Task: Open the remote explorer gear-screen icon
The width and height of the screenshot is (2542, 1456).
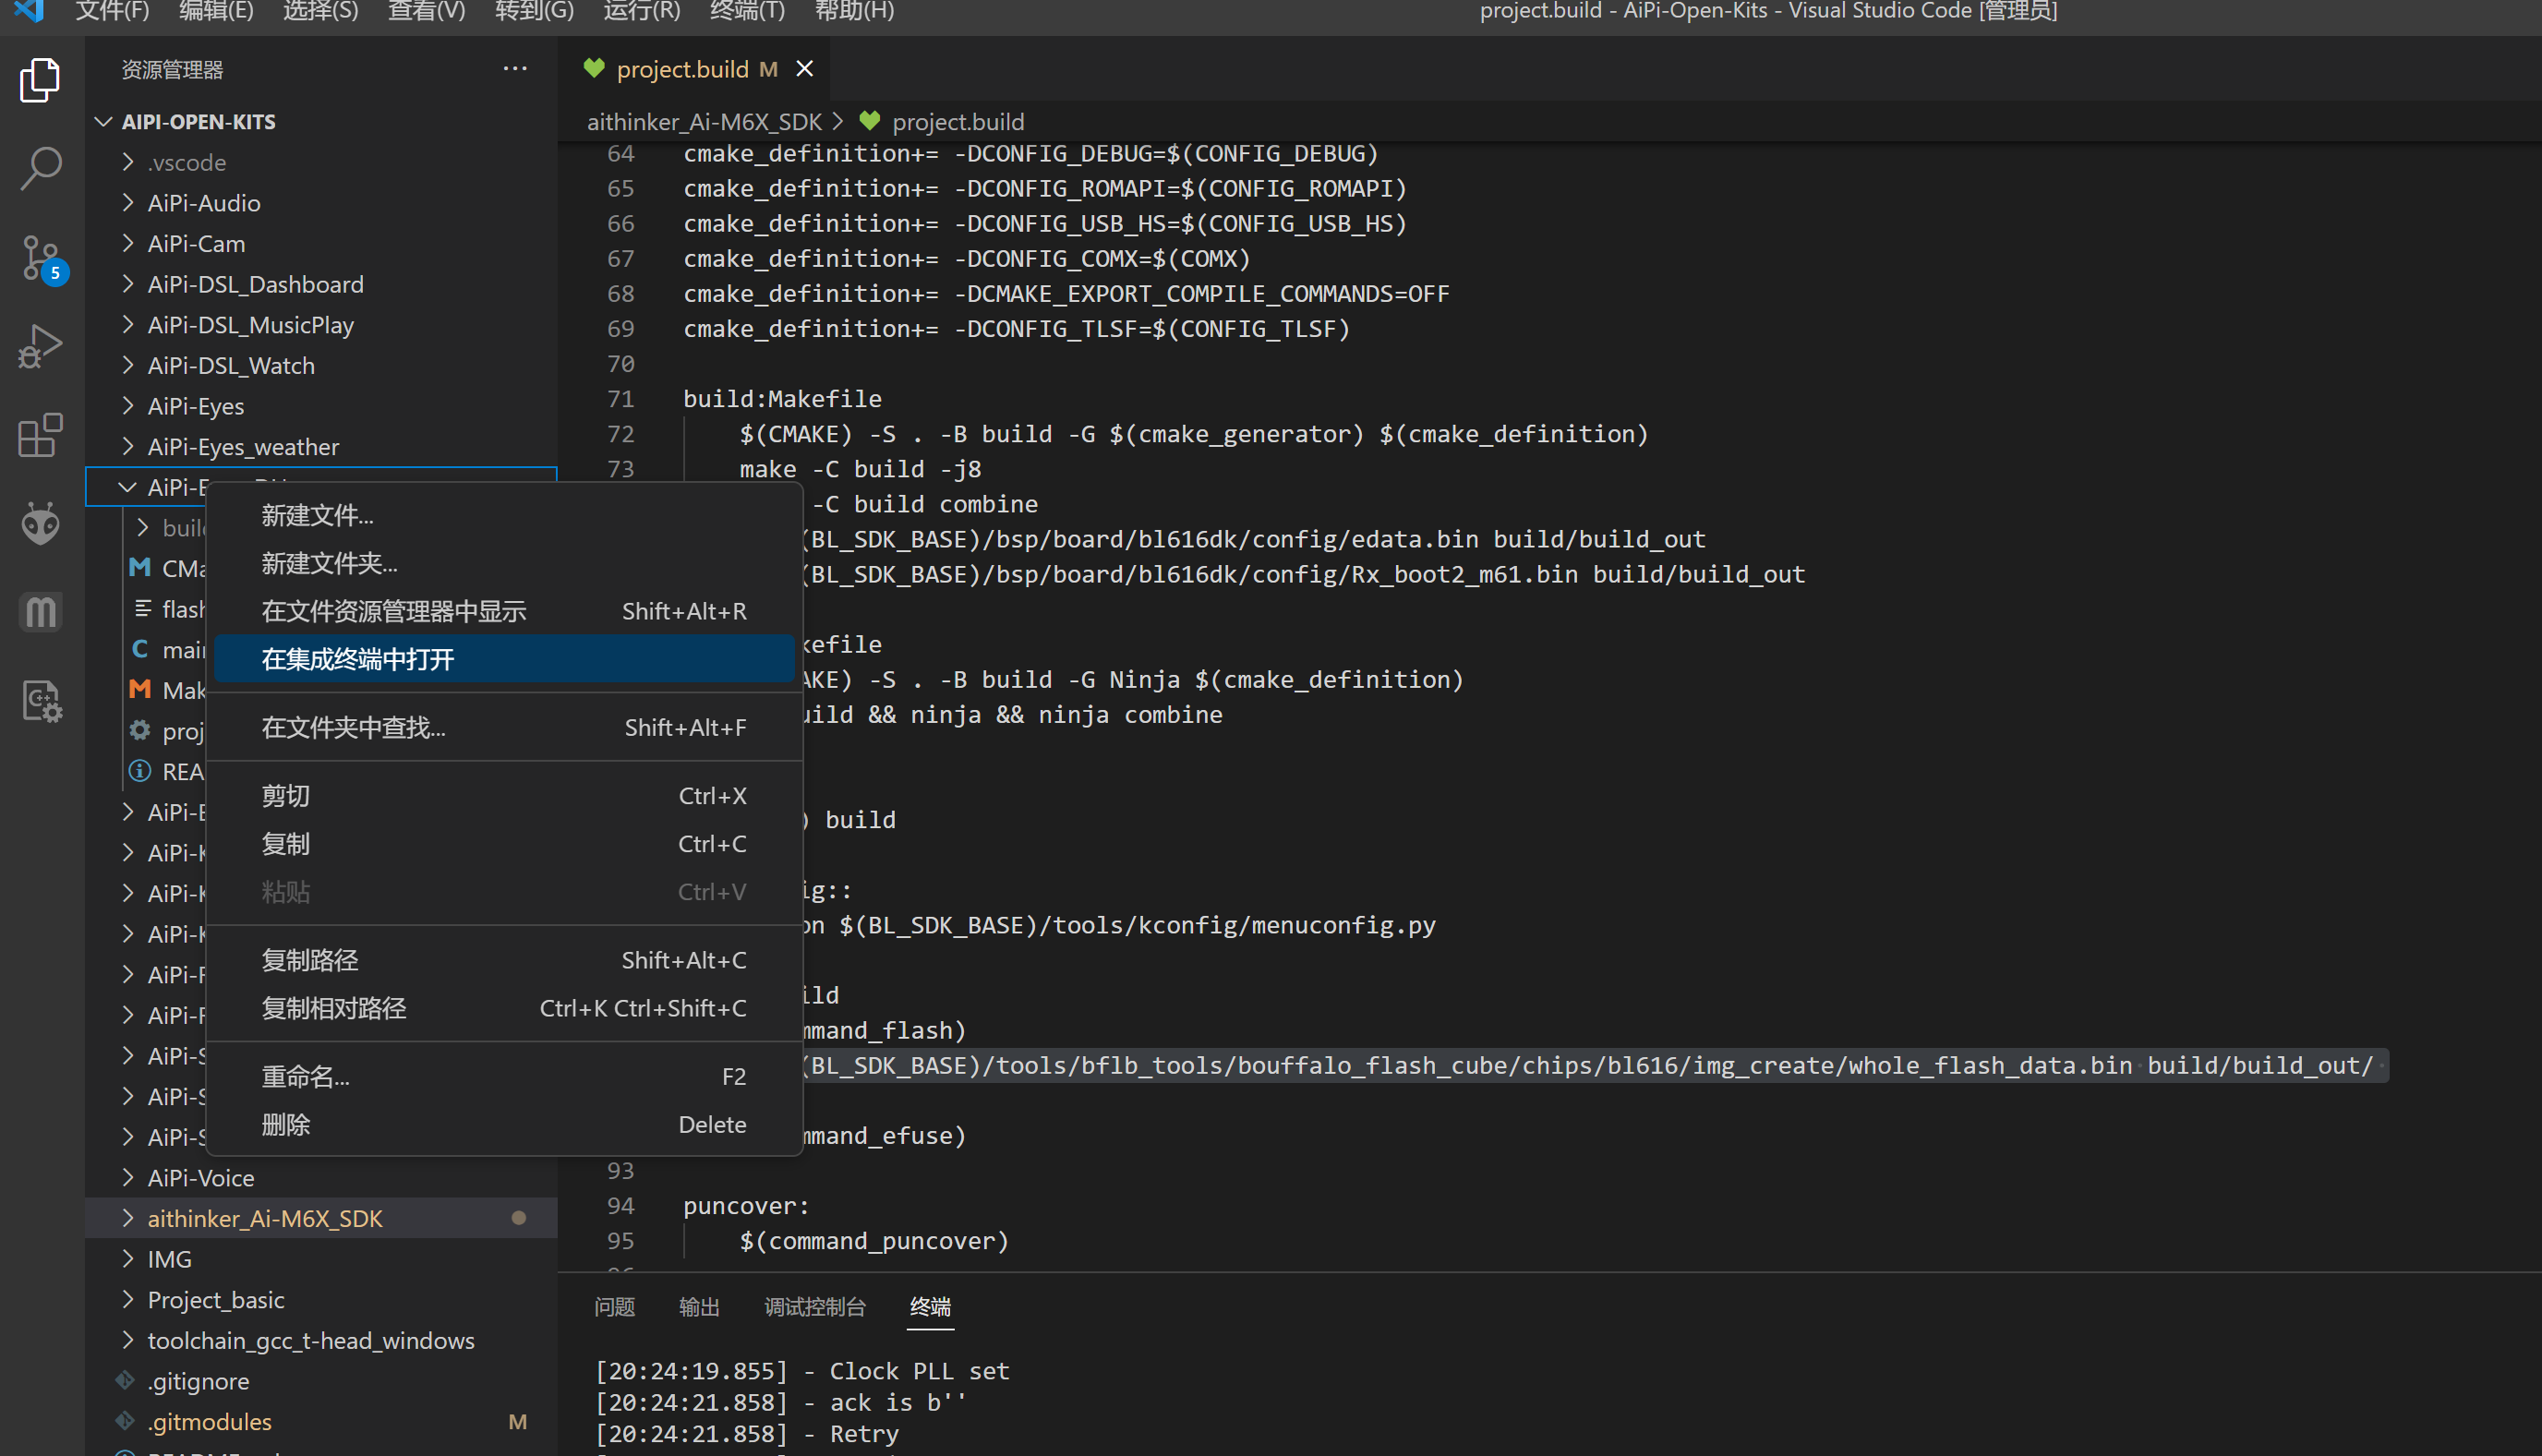Action: click(x=41, y=700)
